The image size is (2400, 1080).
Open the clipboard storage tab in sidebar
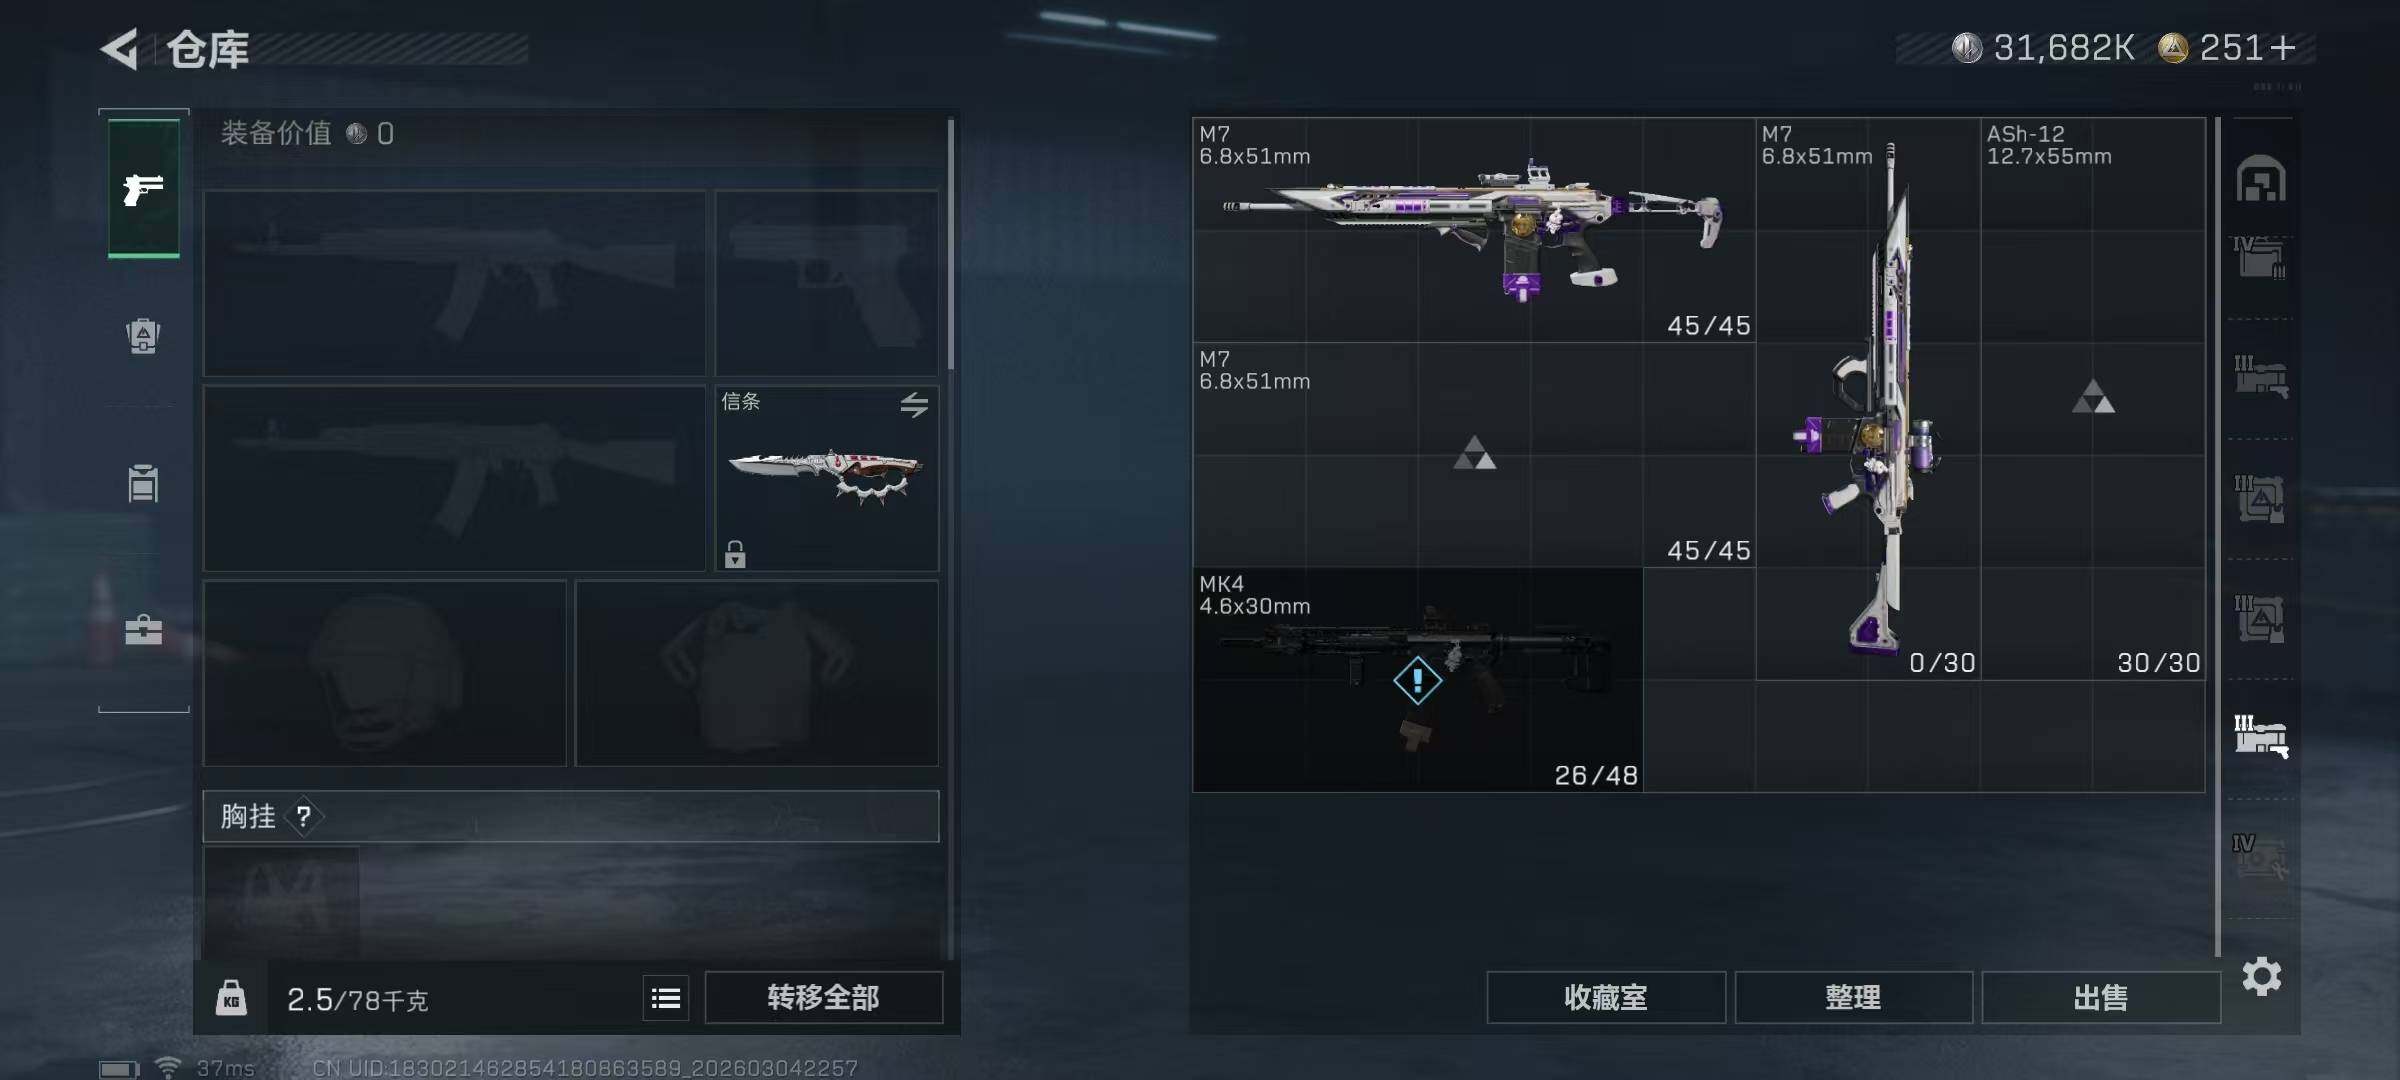pyautogui.click(x=143, y=483)
